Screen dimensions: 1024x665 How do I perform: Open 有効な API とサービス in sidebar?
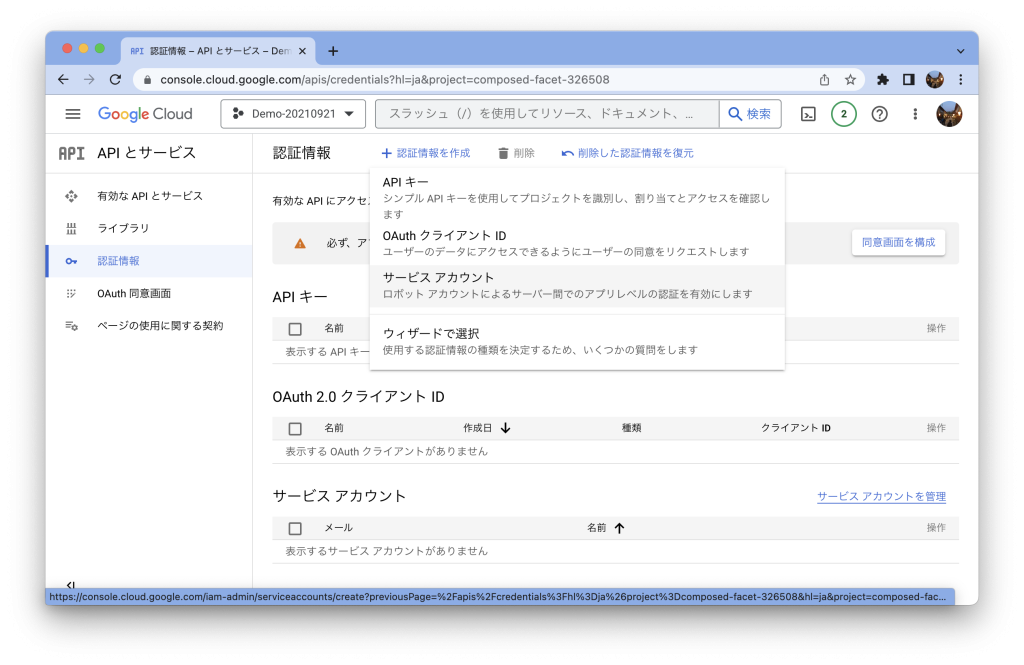point(150,196)
